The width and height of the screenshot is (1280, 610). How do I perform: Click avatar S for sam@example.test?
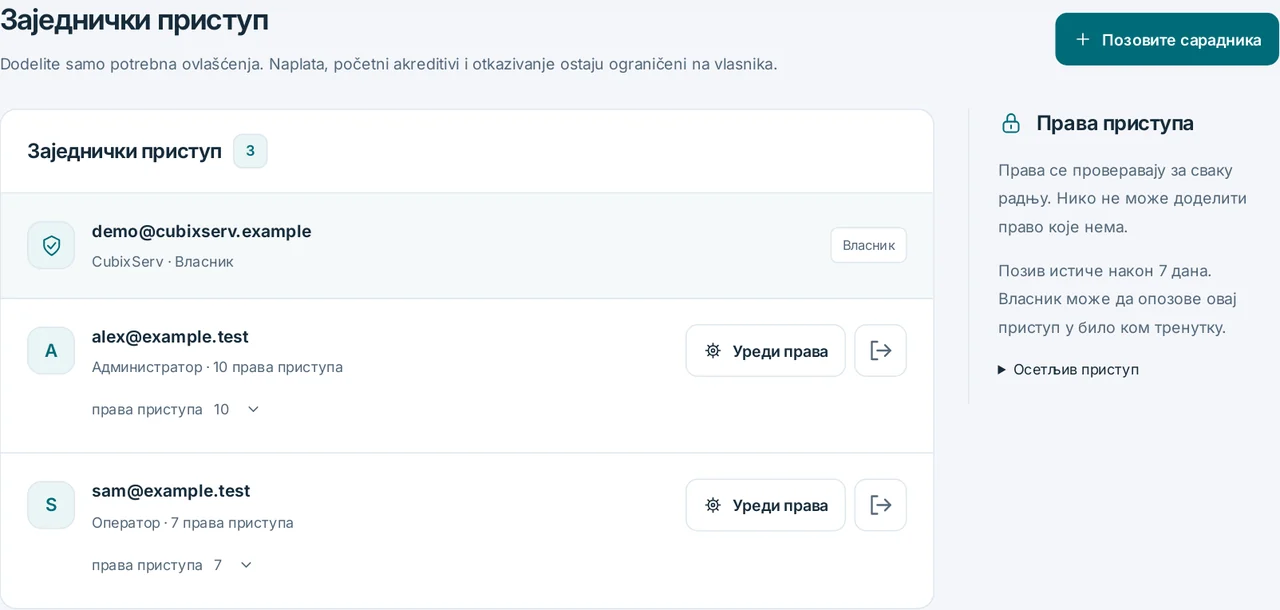[51, 505]
